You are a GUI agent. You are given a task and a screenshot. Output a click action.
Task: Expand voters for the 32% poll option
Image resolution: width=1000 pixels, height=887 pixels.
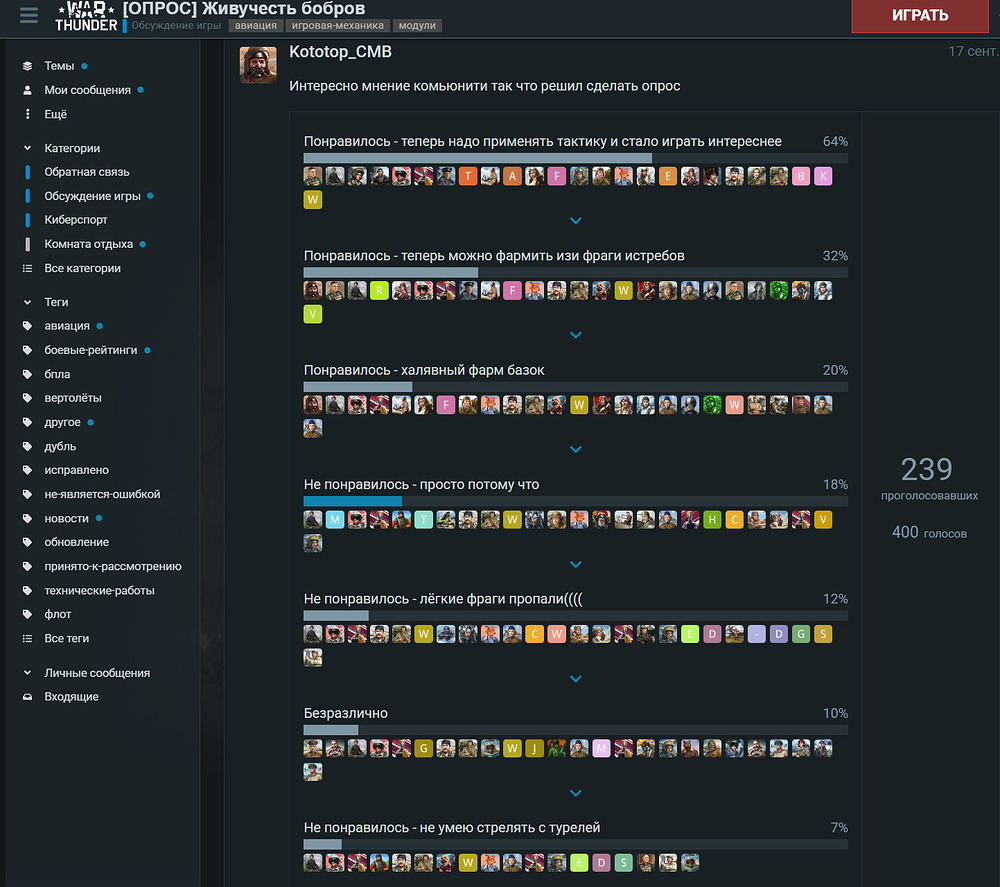click(575, 335)
